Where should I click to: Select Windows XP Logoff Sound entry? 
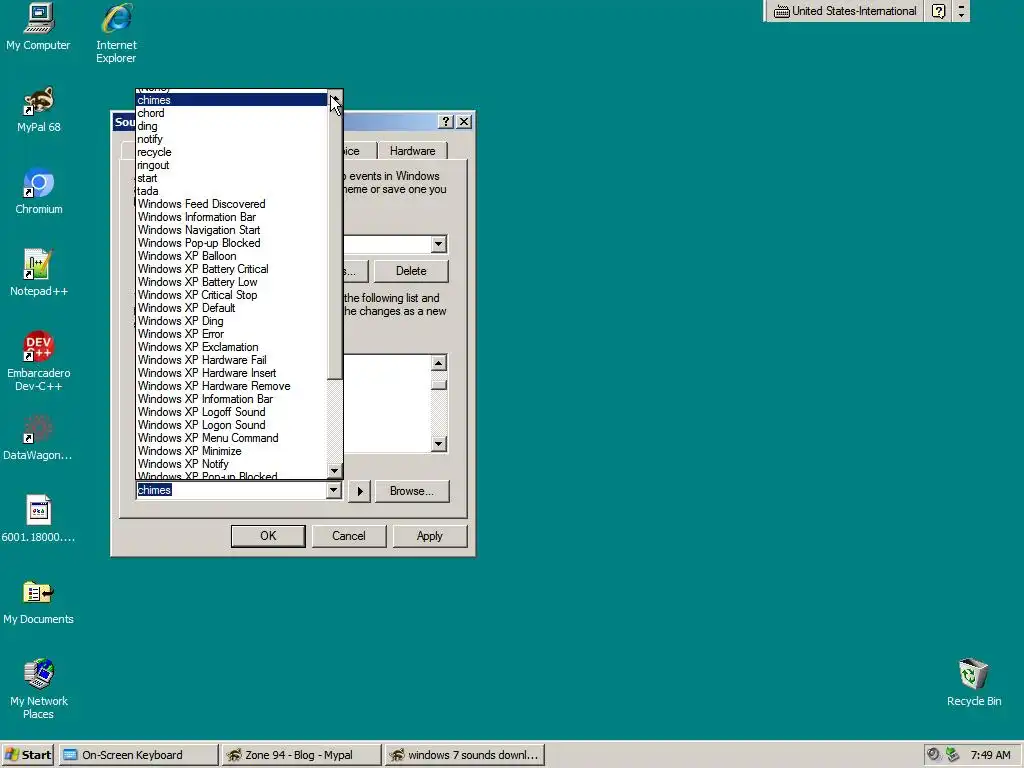tap(231, 412)
